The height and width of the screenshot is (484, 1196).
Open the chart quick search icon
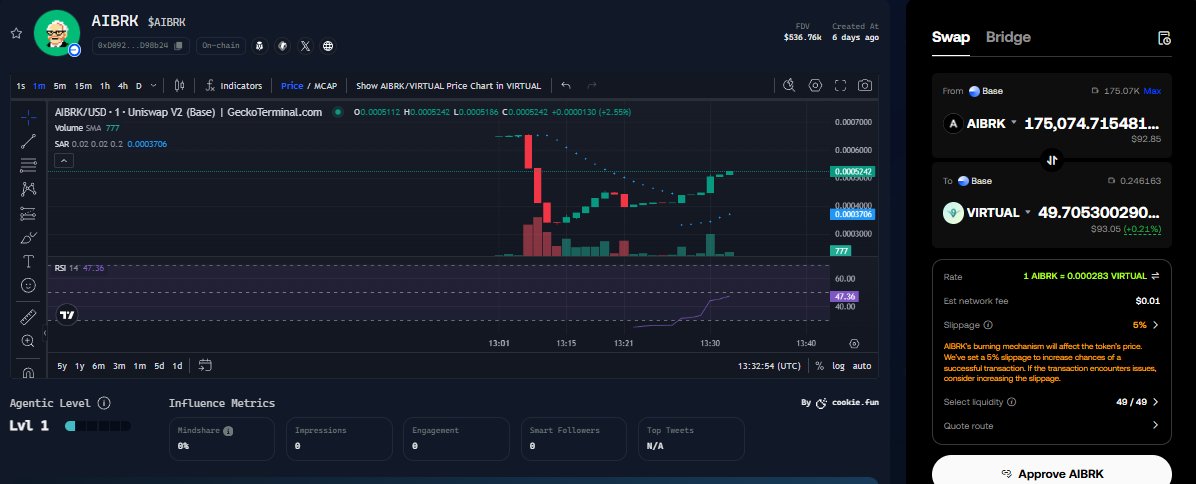coord(789,85)
